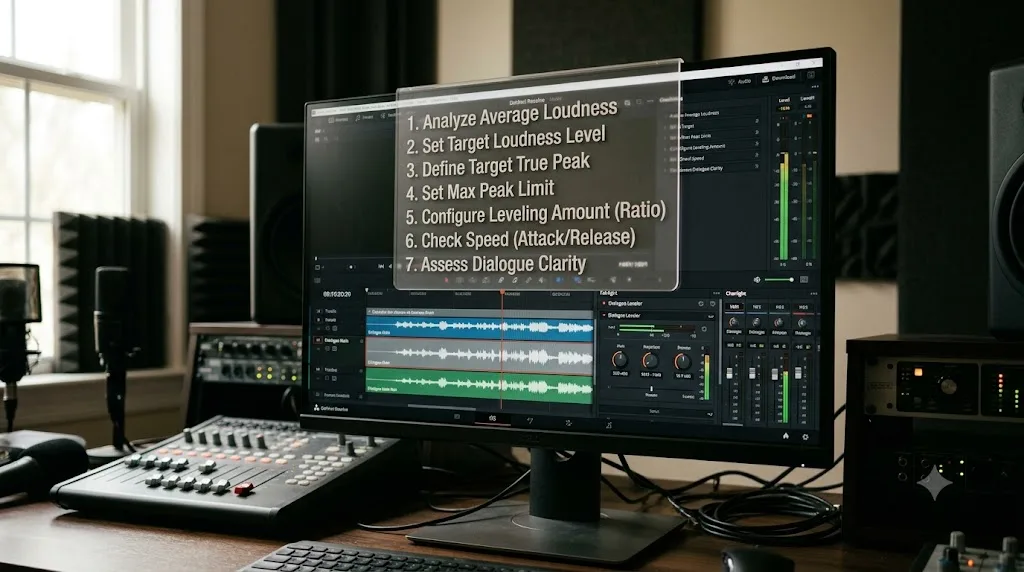Click the left knob in Dialogue Leveler
The height and width of the screenshot is (572, 1024).
[620, 360]
